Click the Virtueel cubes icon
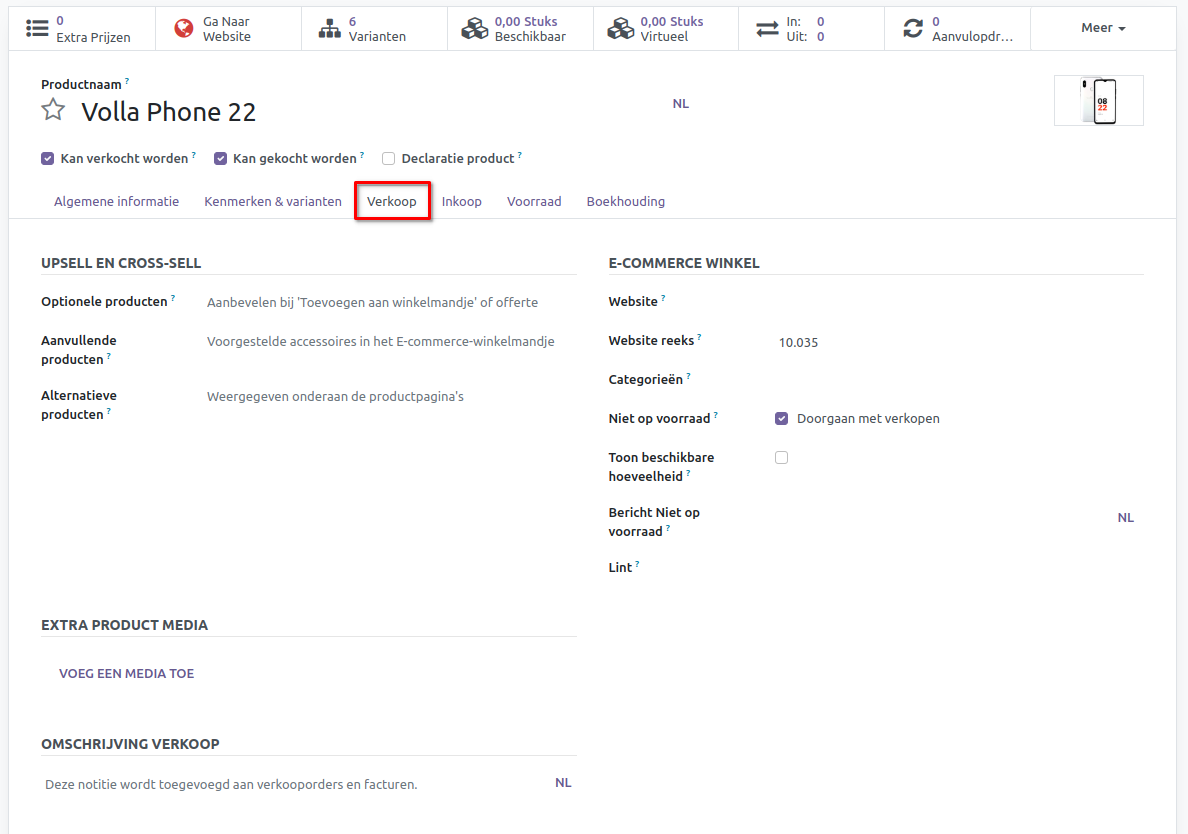Image resolution: width=1188 pixels, height=834 pixels. [621, 29]
